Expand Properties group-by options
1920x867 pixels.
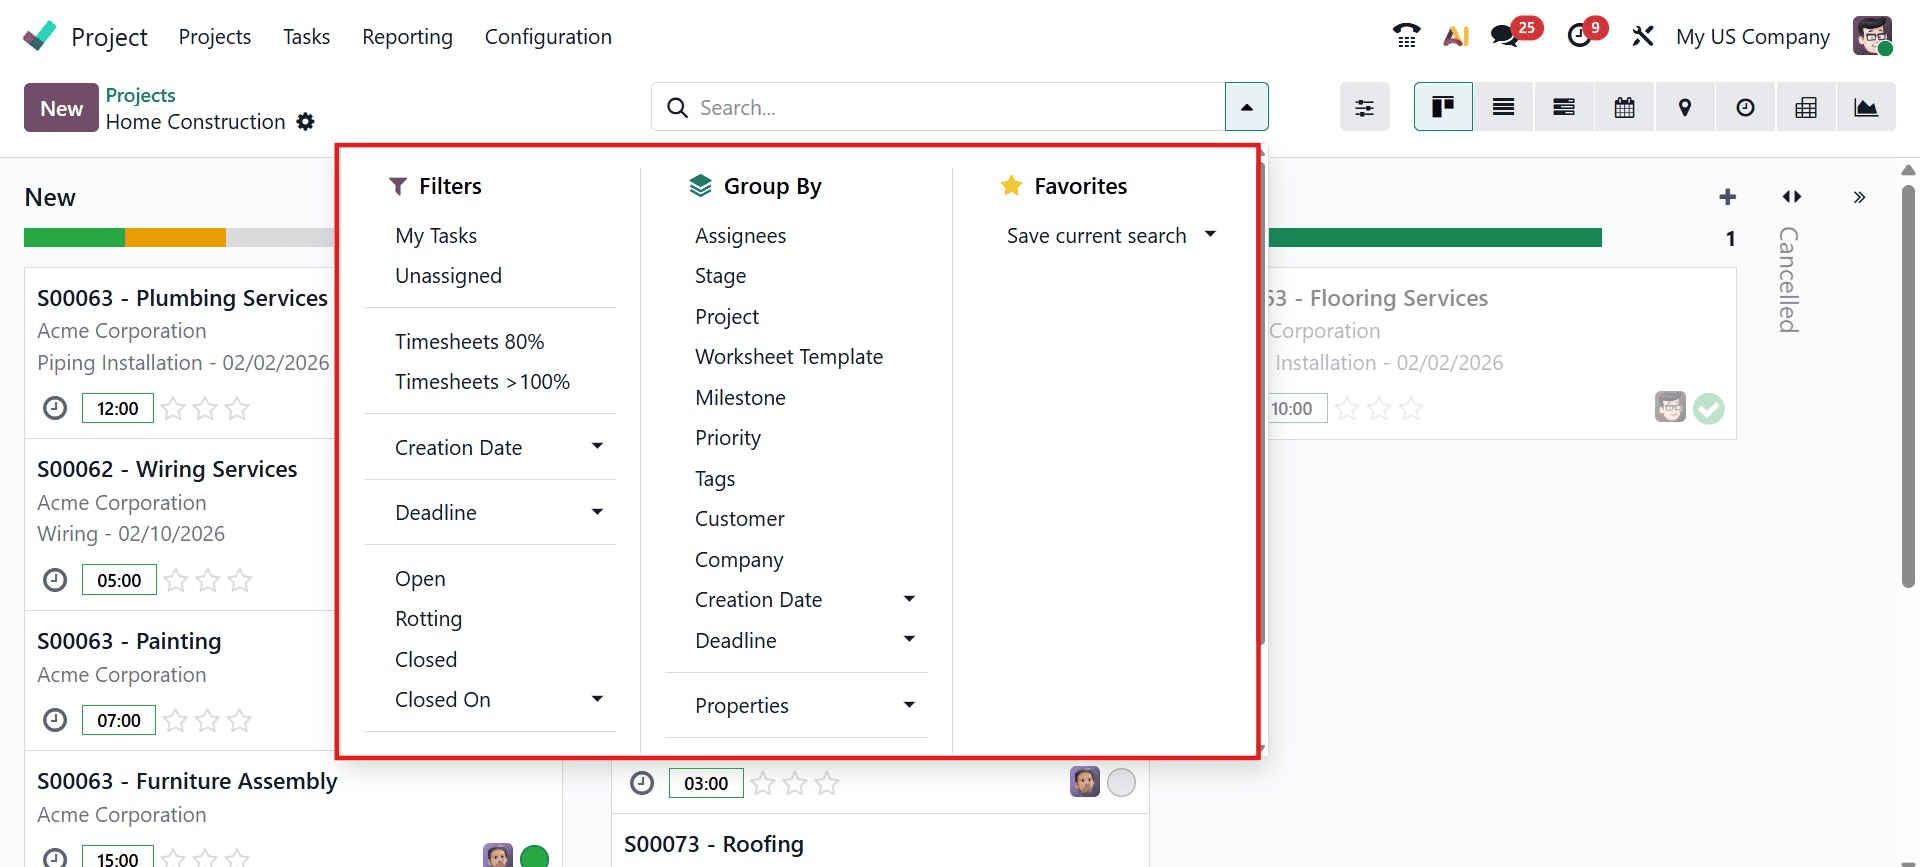coord(796,706)
